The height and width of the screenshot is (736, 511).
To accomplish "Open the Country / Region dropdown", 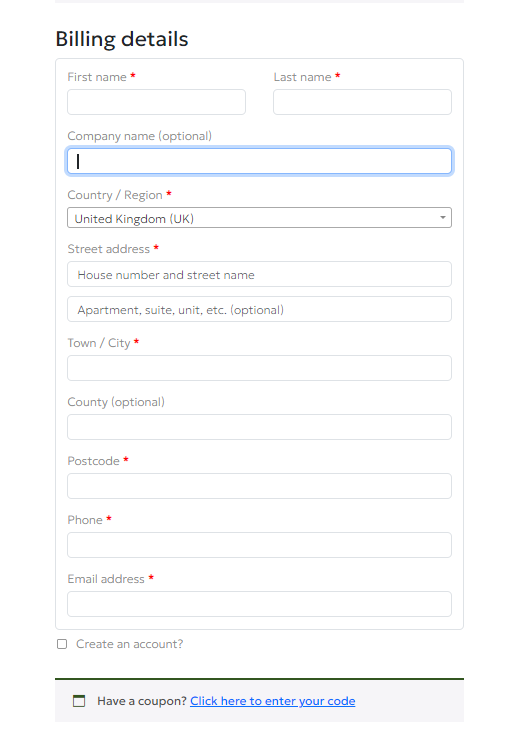I will (x=259, y=218).
